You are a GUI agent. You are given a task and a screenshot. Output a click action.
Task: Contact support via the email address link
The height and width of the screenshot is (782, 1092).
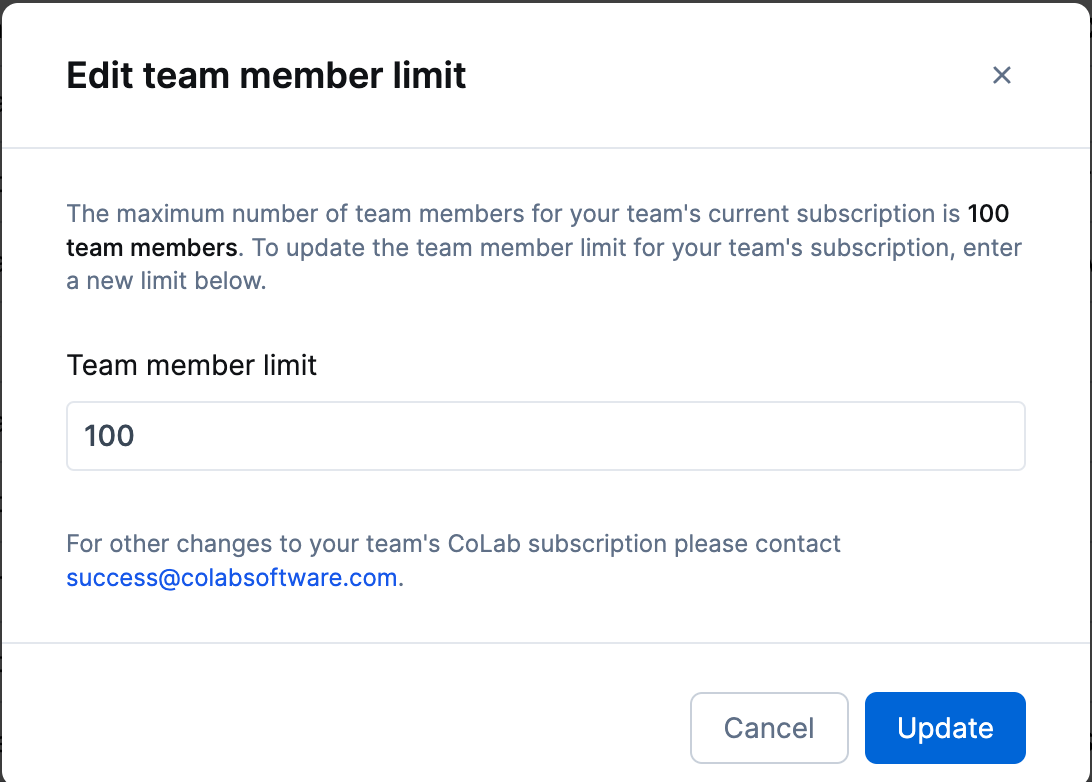pos(232,578)
